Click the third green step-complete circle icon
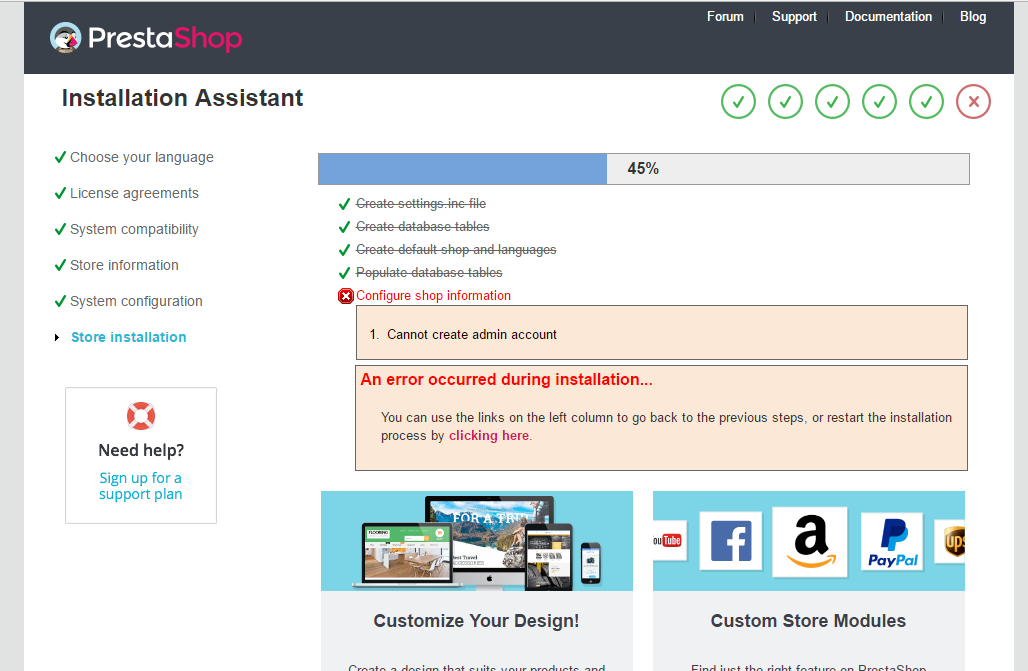Viewport: 1028px width, 671px height. (x=833, y=102)
